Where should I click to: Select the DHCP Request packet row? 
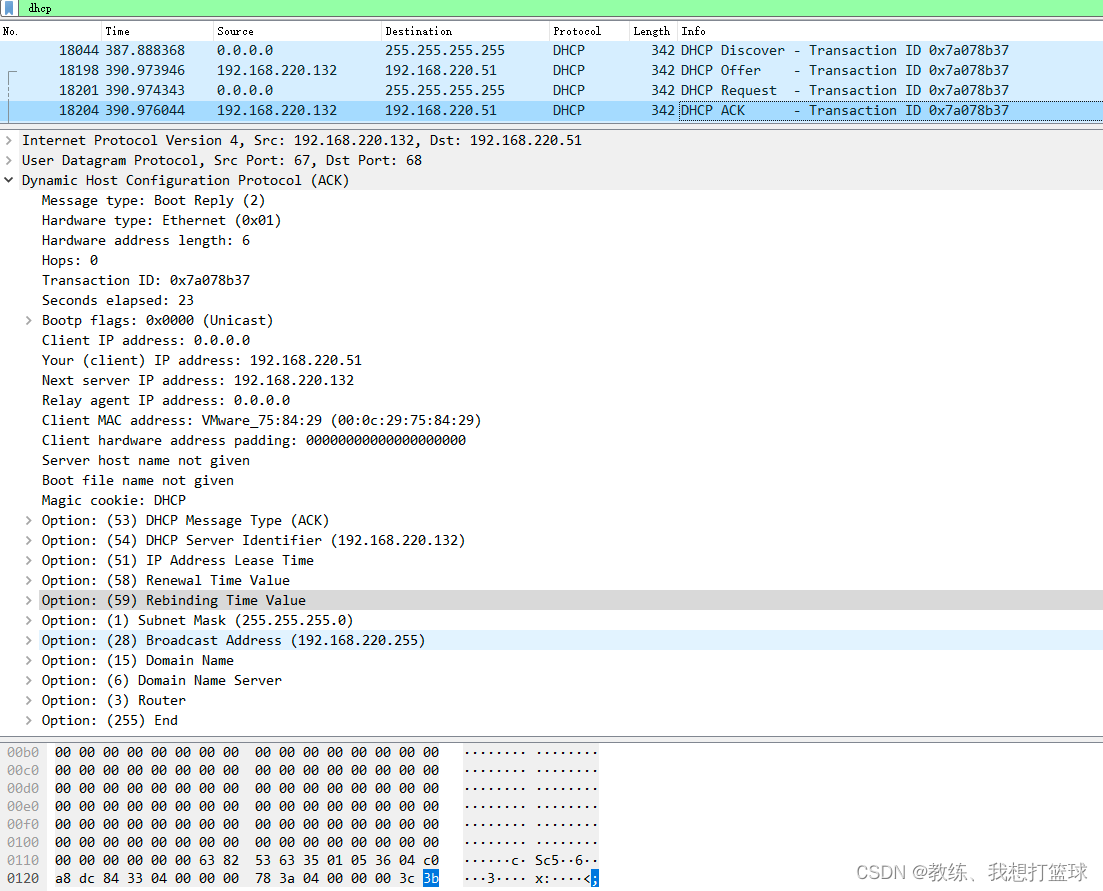point(400,90)
